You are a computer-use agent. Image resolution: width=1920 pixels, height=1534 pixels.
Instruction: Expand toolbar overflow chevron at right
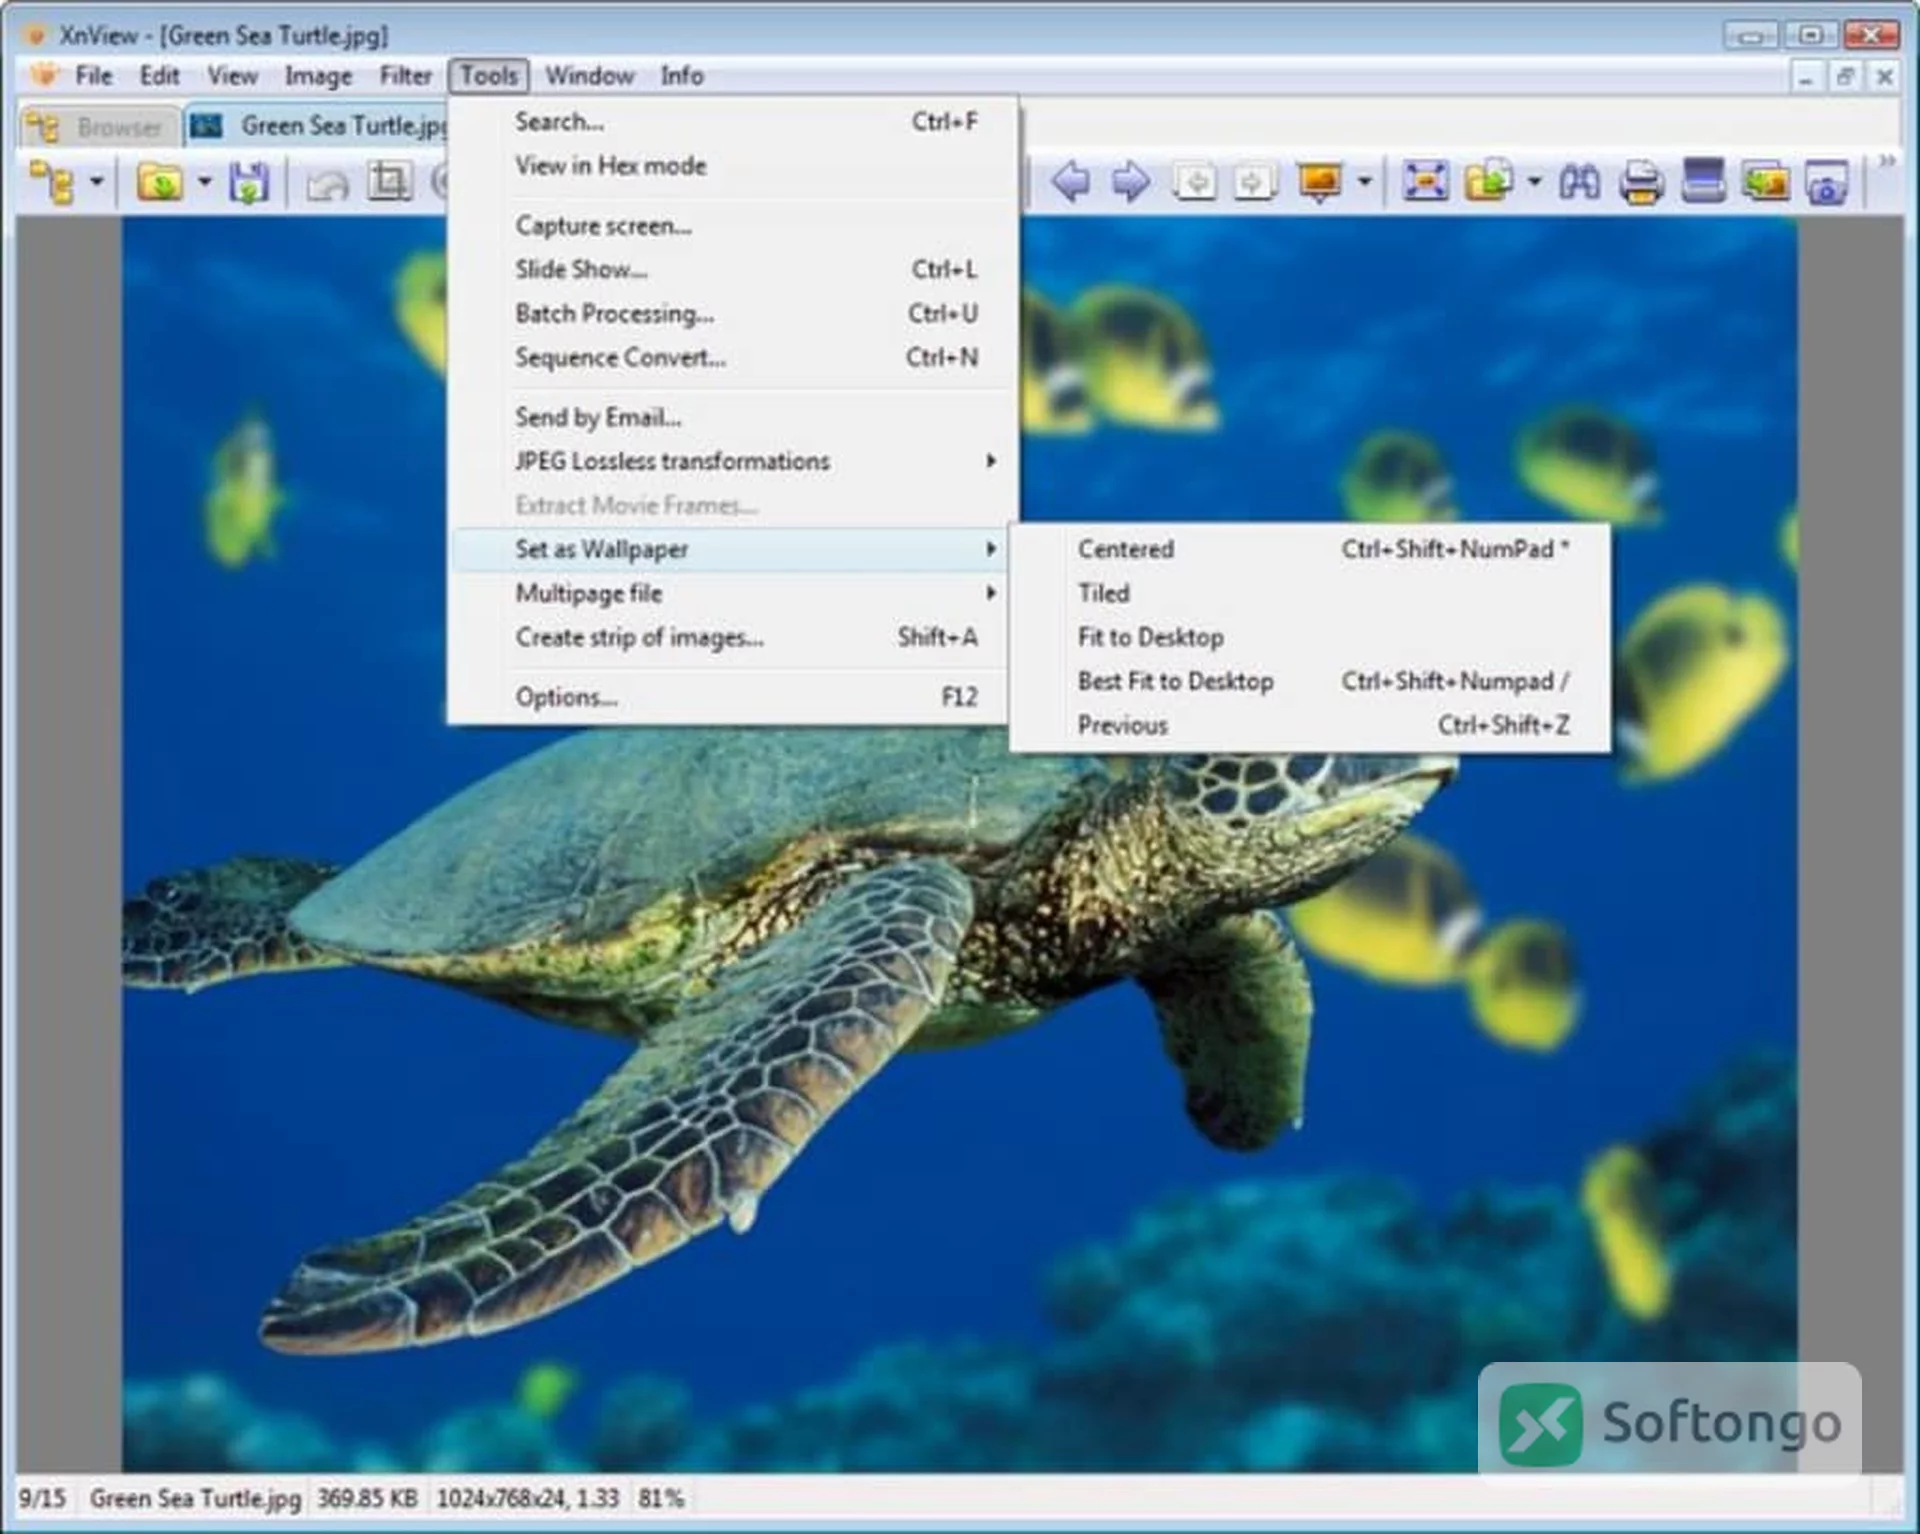pos(1888,161)
